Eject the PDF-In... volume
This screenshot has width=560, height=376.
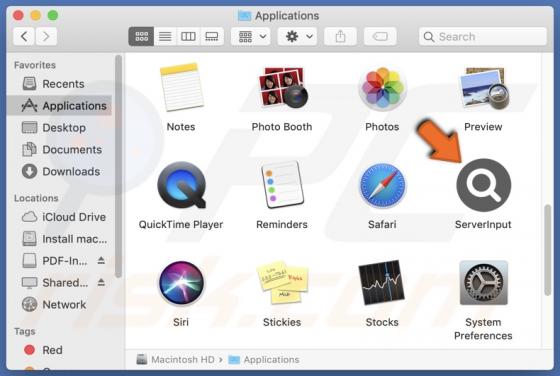[101, 261]
